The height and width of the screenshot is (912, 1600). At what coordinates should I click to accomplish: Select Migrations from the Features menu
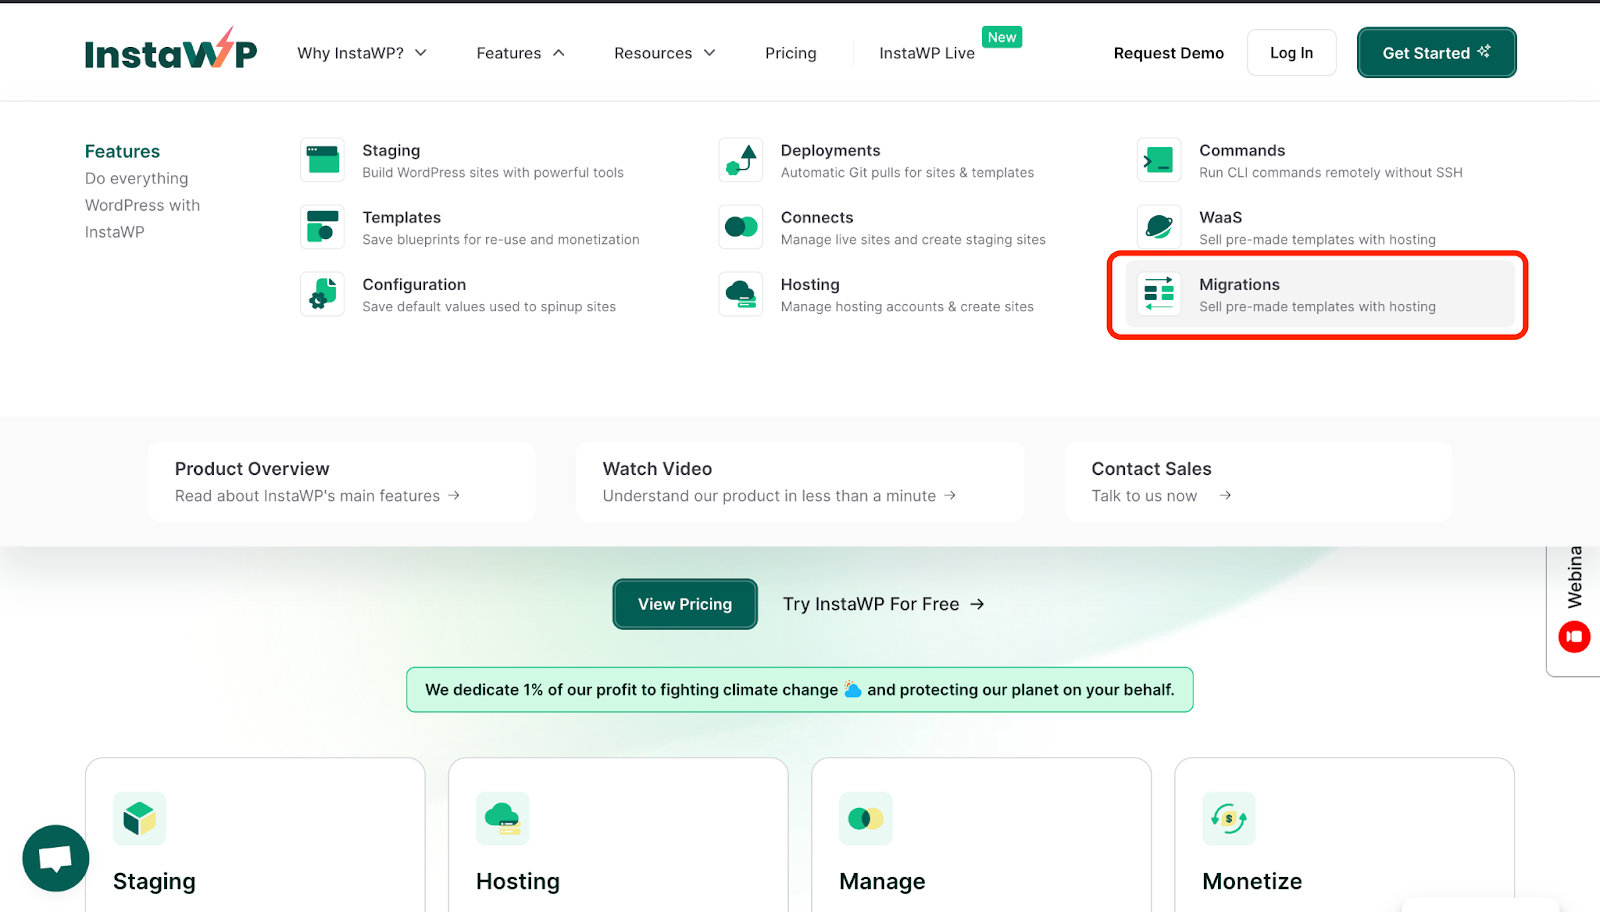click(1322, 294)
